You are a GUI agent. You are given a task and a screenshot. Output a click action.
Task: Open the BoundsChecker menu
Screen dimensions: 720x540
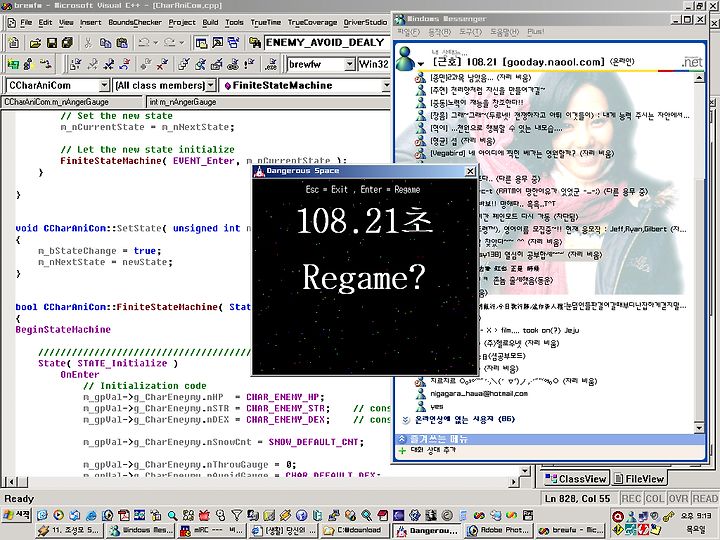coord(135,22)
